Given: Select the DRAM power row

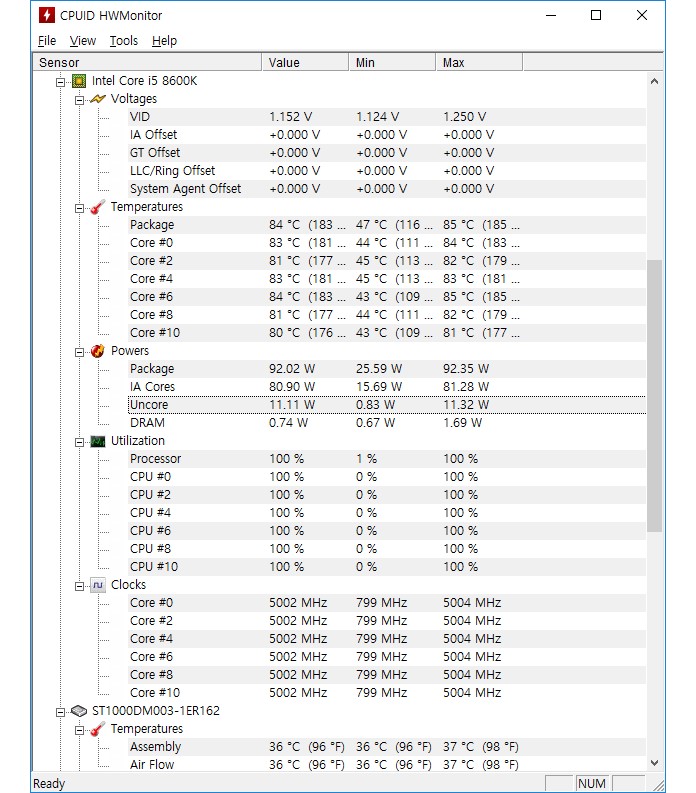Looking at the screenshot, I should tap(387, 423).
